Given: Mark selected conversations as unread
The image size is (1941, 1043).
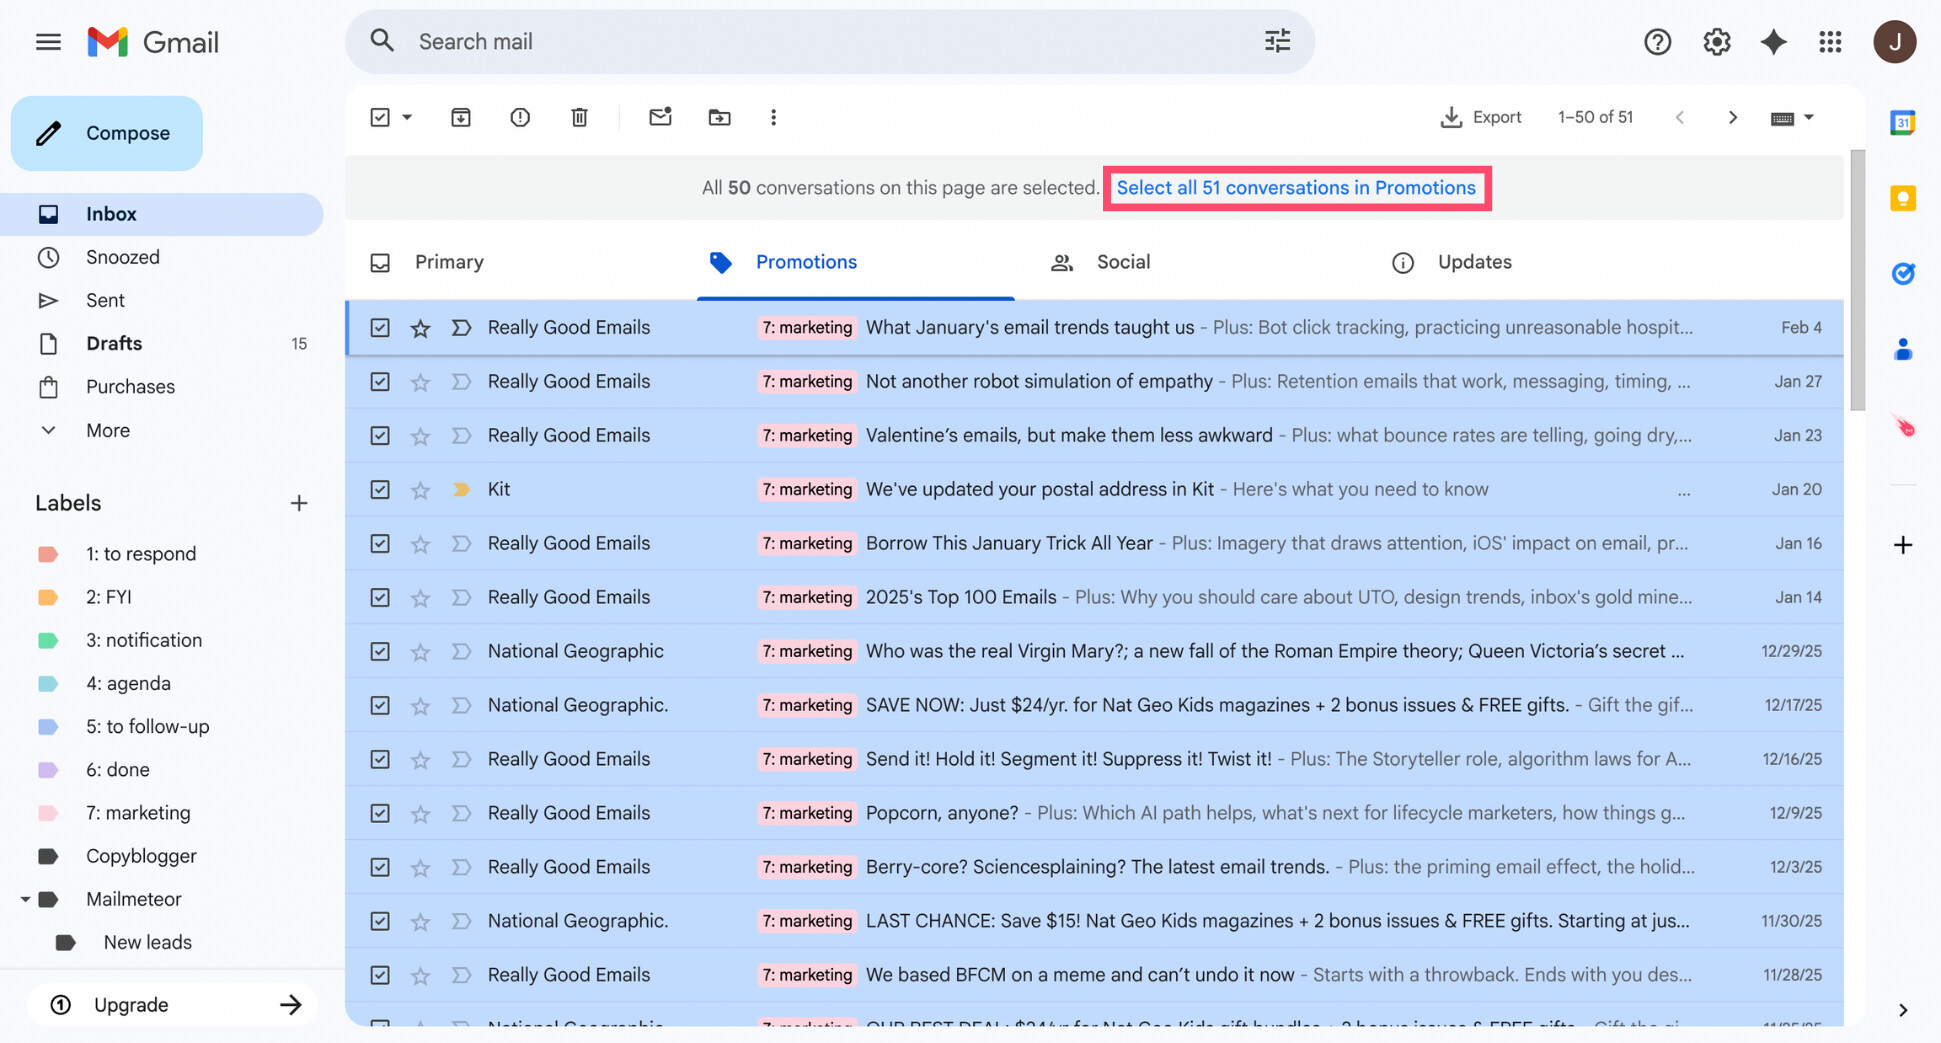Looking at the screenshot, I should click(660, 117).
